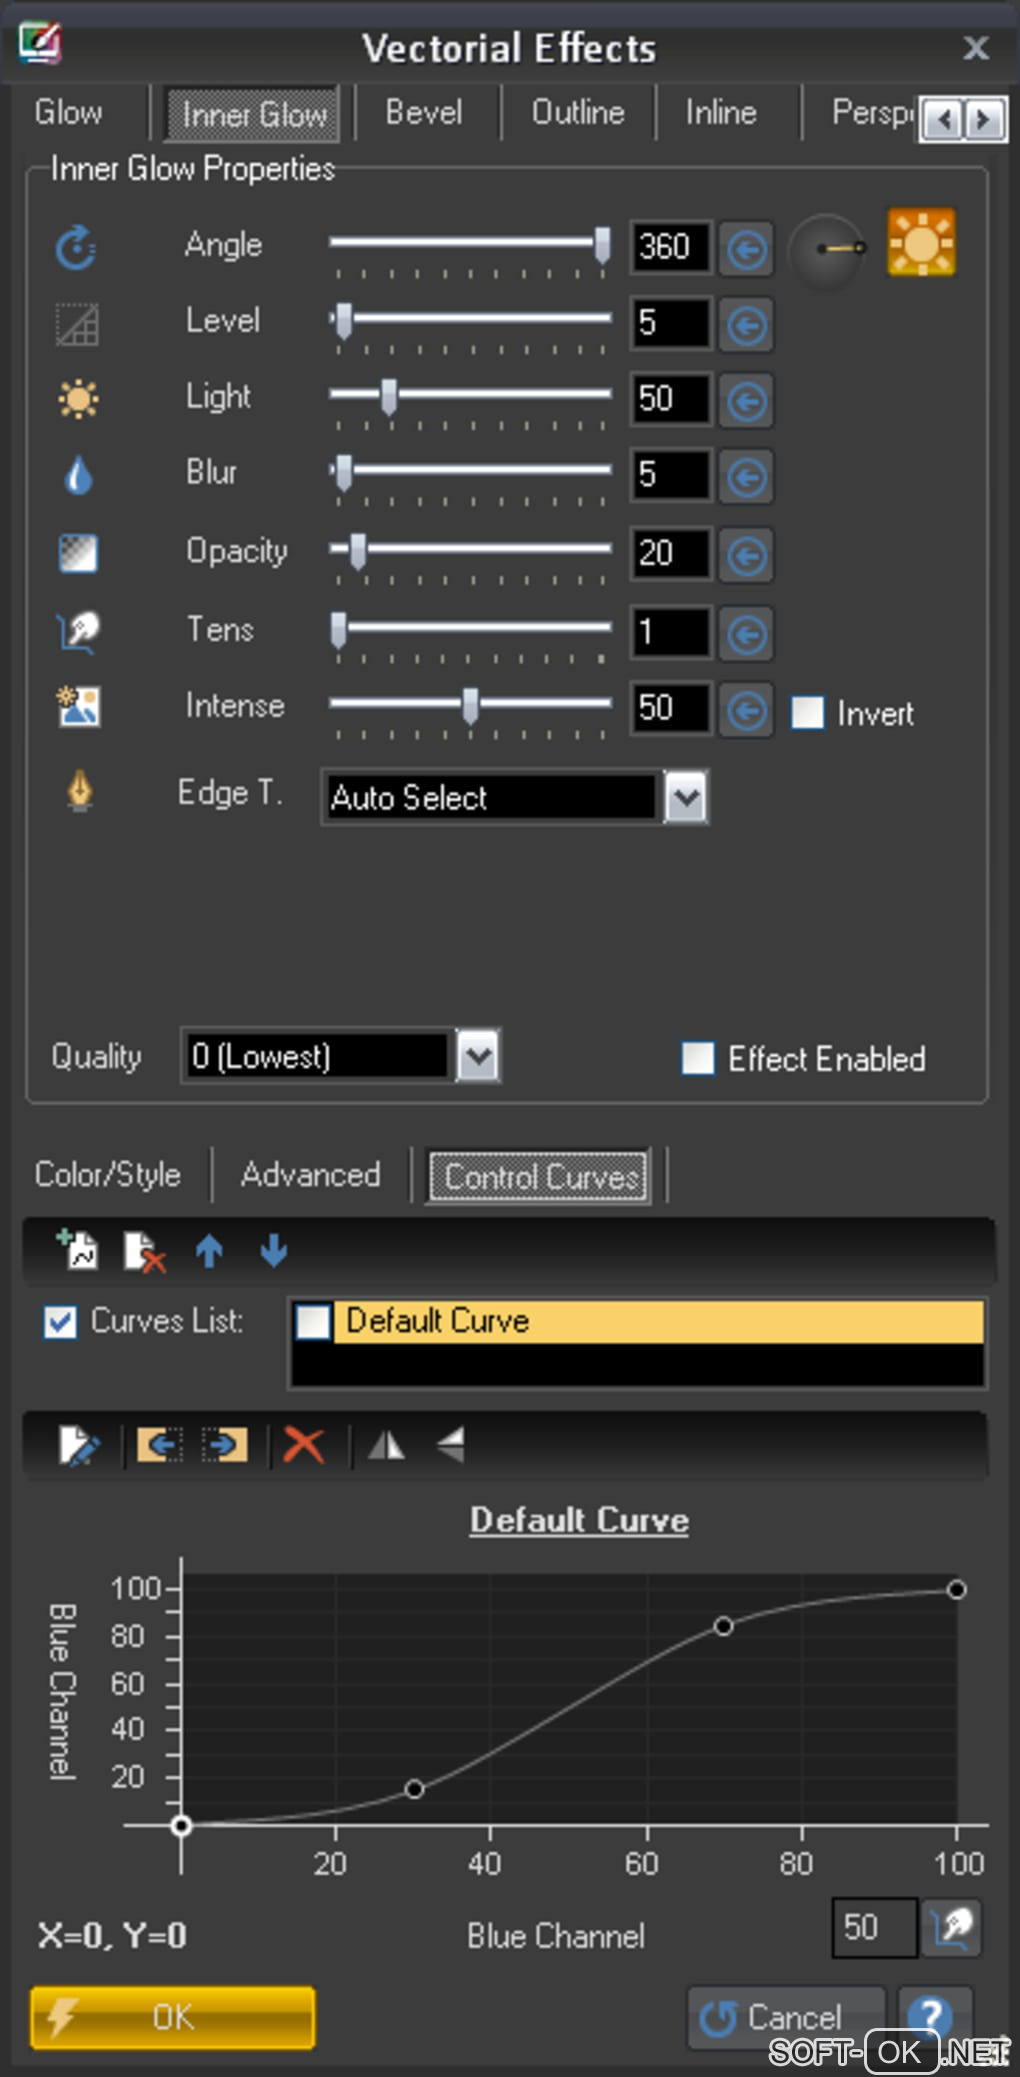The image size is (1020, 2077).
Task: Click the red X delete point icon
Action: (303, 1445)
